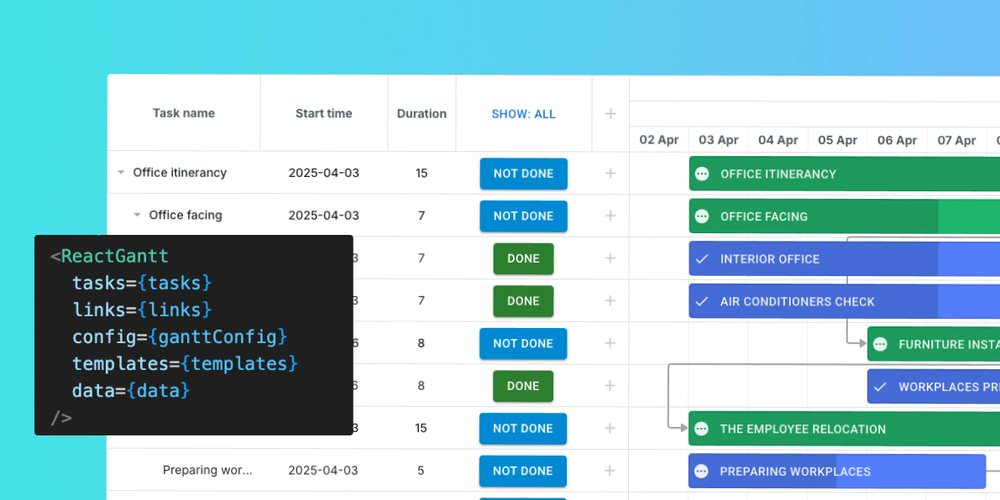This screenshot has height=500, width=1000.
Task: Click checkmark on WORKPLACES PREPARATION bar
Action: click(x=880, y=386)
